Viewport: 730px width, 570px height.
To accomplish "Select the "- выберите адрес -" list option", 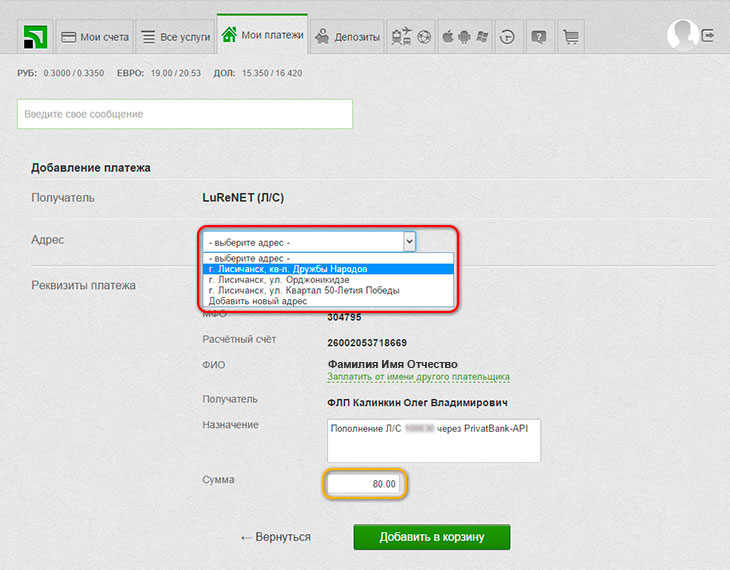I will tap(328, 258).
